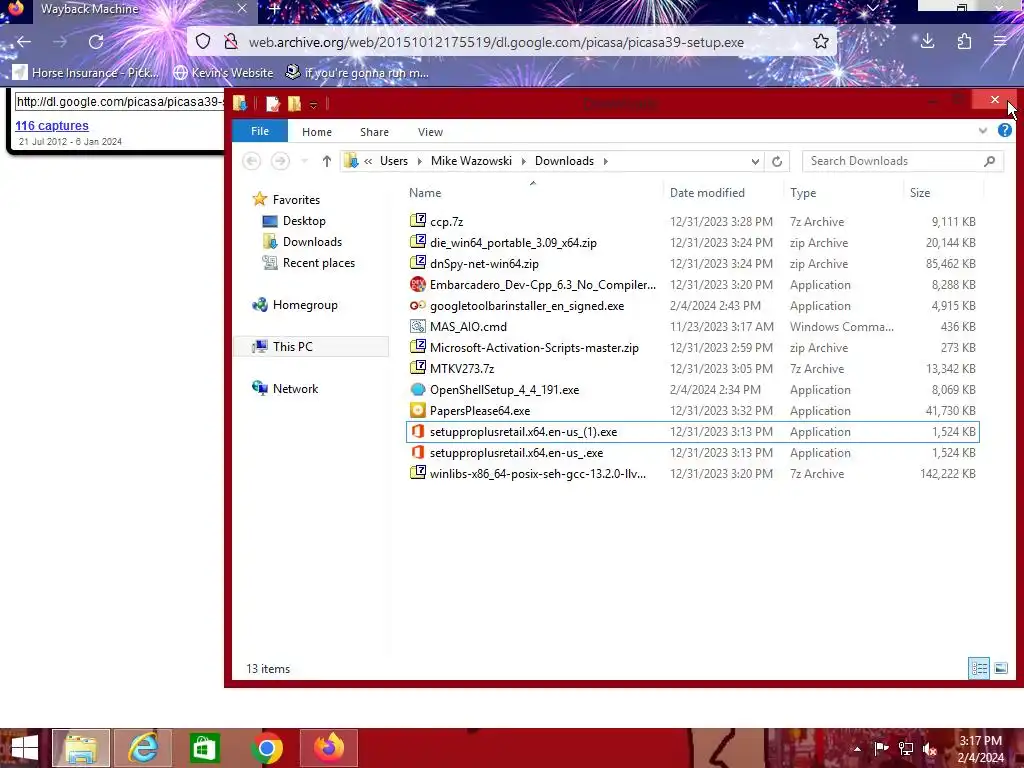Open Firefox tracking protection shield

203,42
